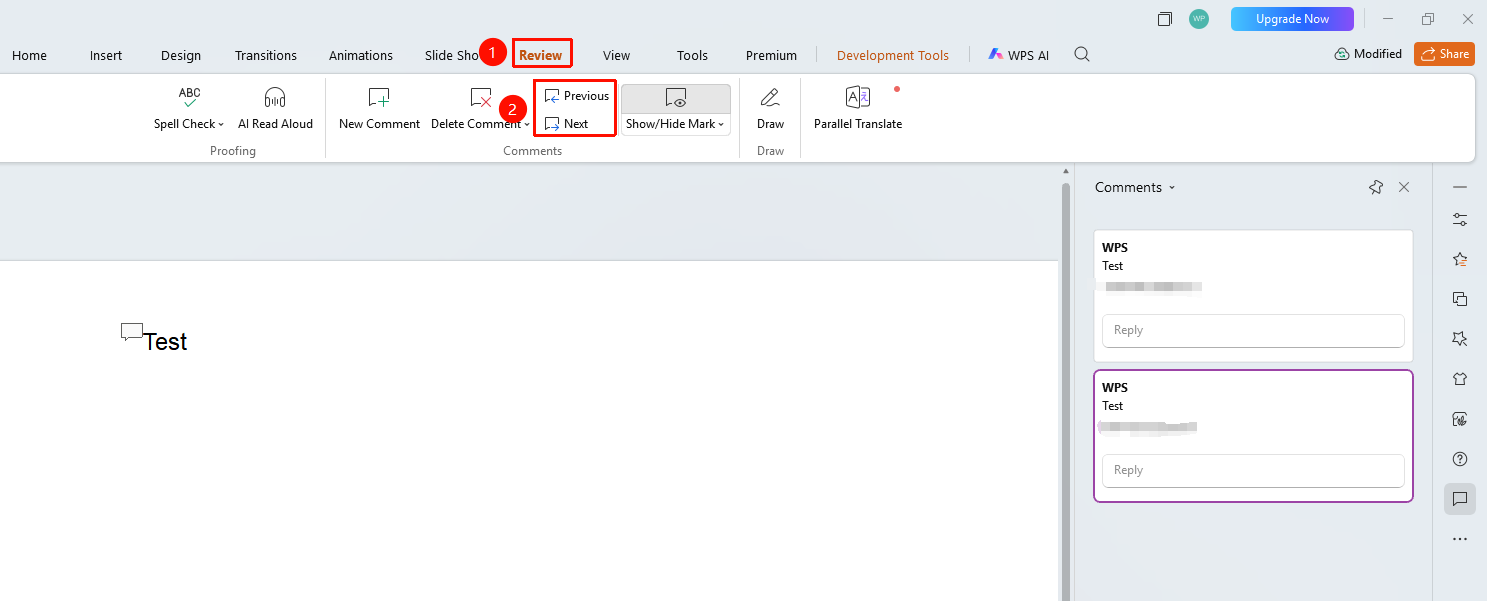The width and height of the screenshot is (1487, 601).
Task: Select the Premium tab
Action: pyautogui.click(x=771, y=56)
